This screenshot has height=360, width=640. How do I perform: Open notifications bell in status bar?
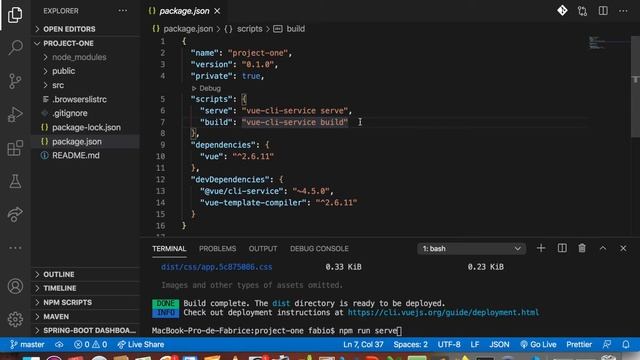626,344
